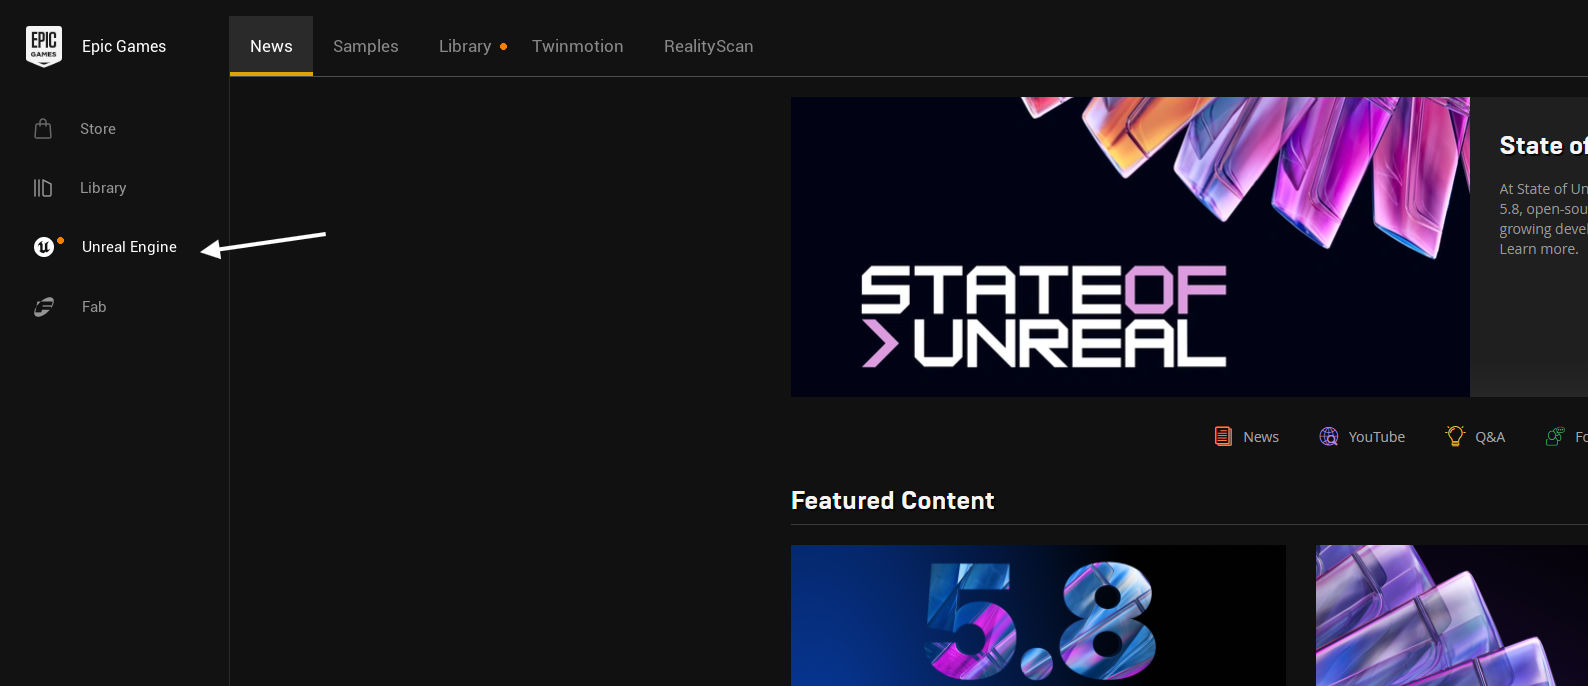Click the Epic Games logo icon
The image size is (1588, 686).
tap(44, 46)
